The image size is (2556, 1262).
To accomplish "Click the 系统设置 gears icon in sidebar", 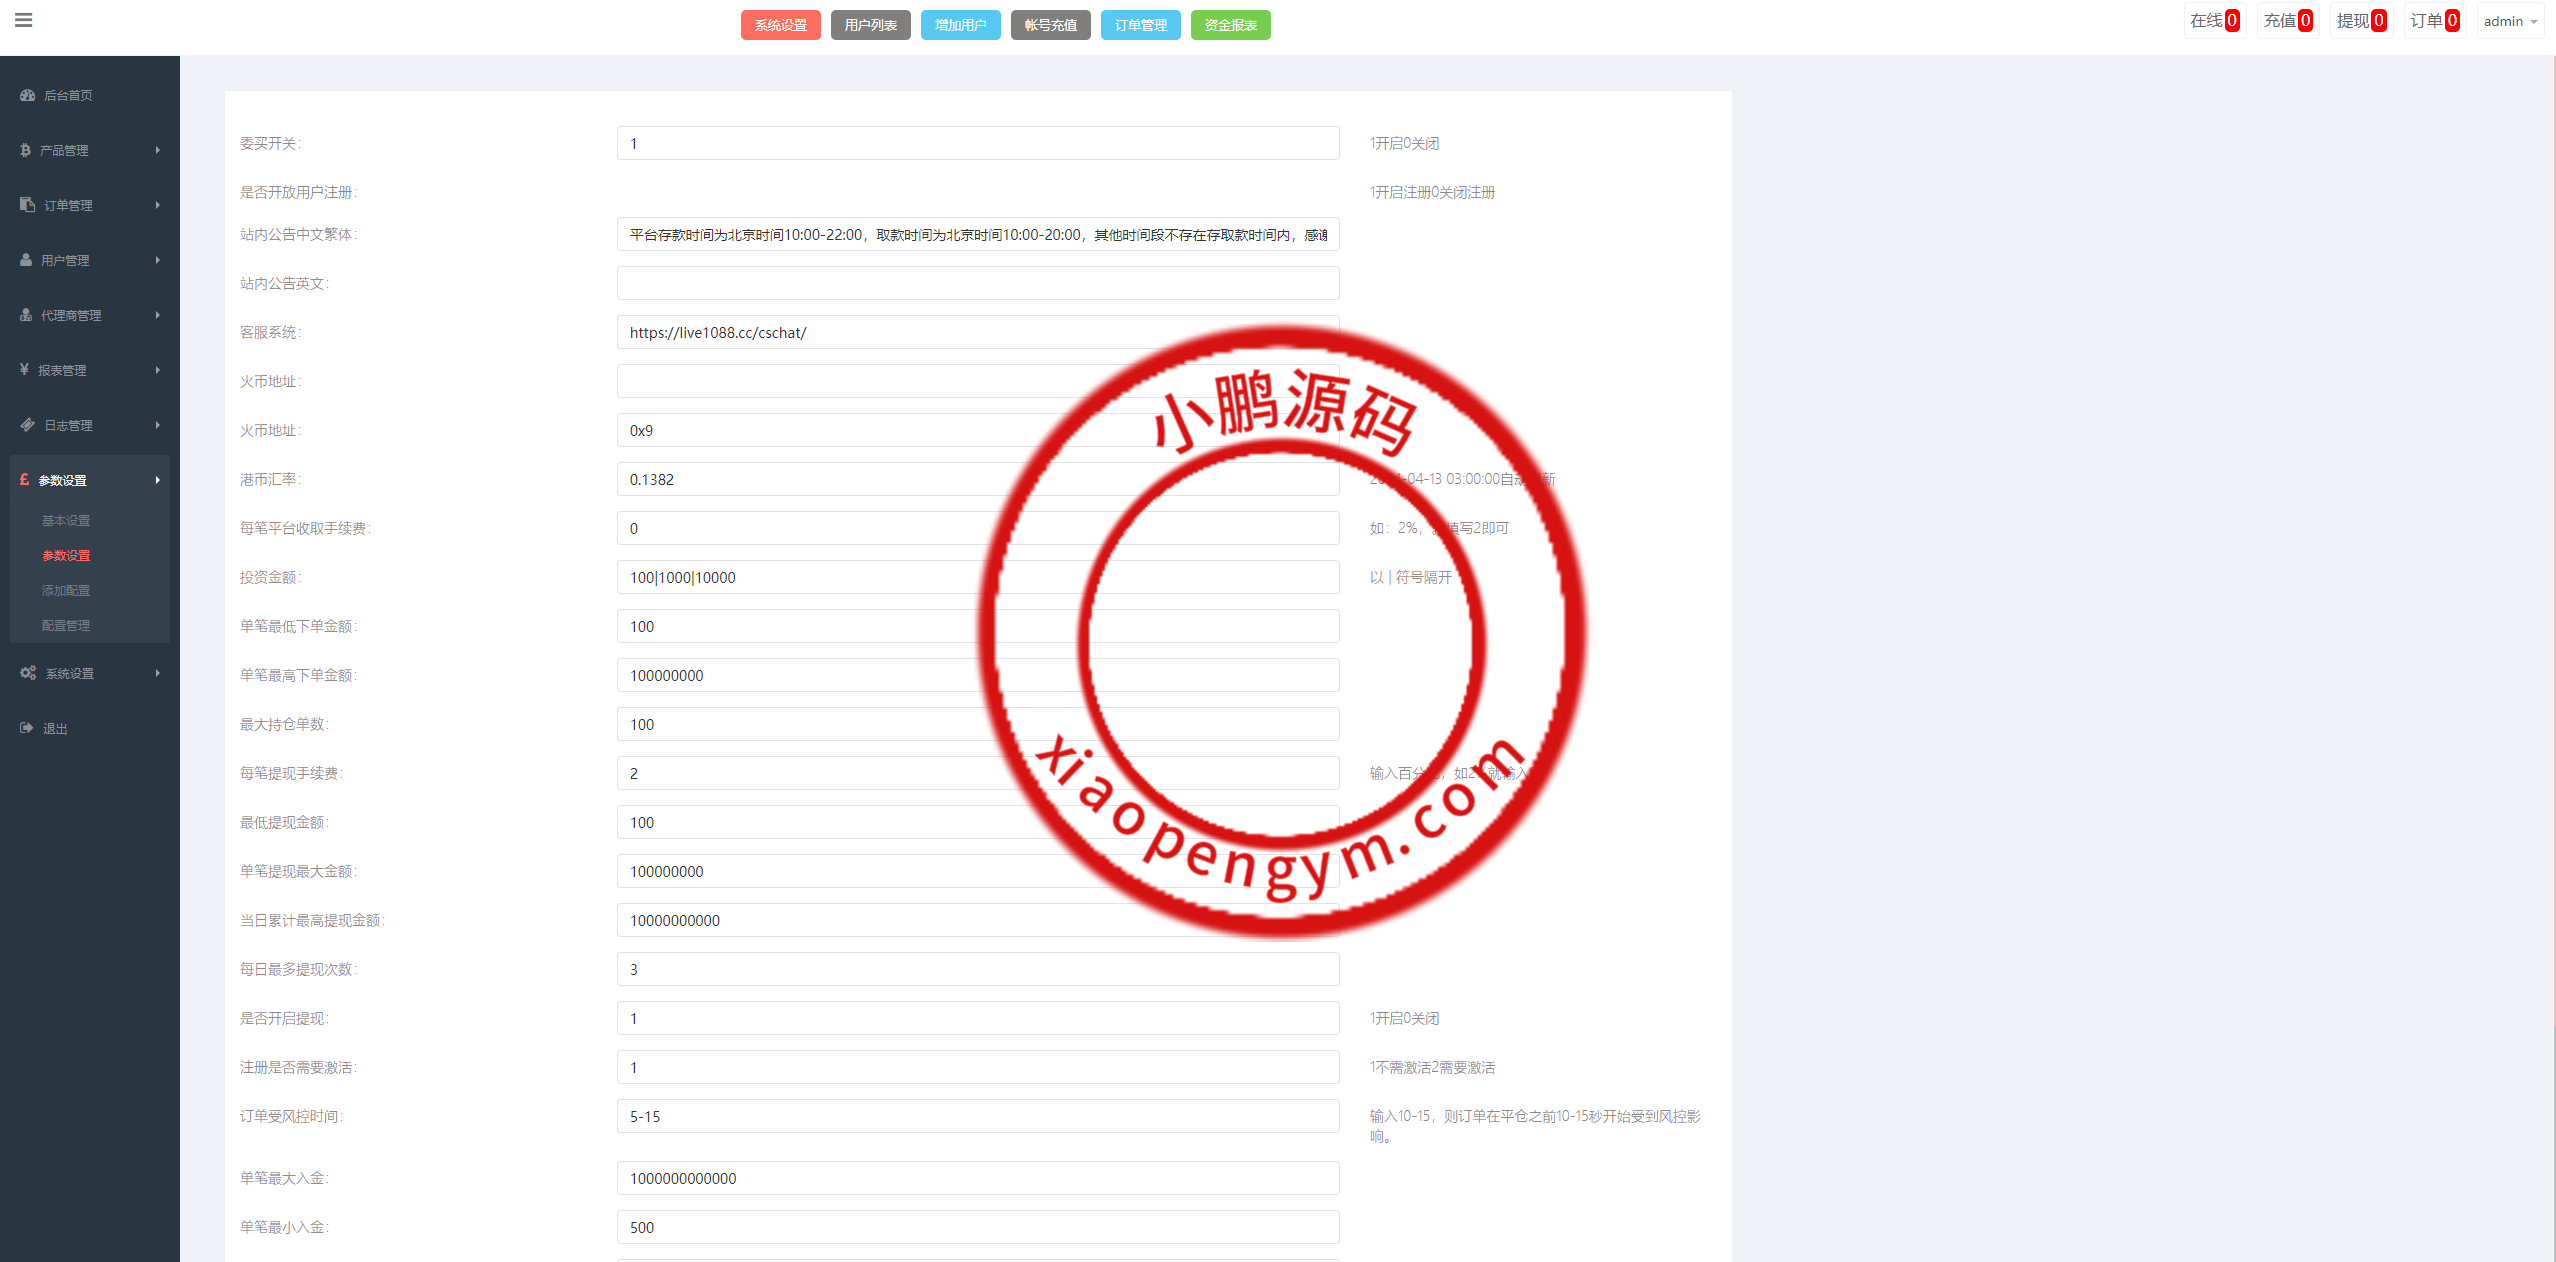I will point(28,673).
